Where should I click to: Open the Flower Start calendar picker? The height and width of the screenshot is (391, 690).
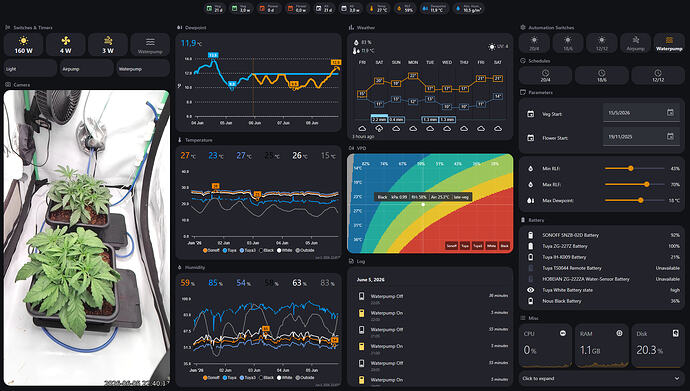pyautogui.click(x=670, y=136)
